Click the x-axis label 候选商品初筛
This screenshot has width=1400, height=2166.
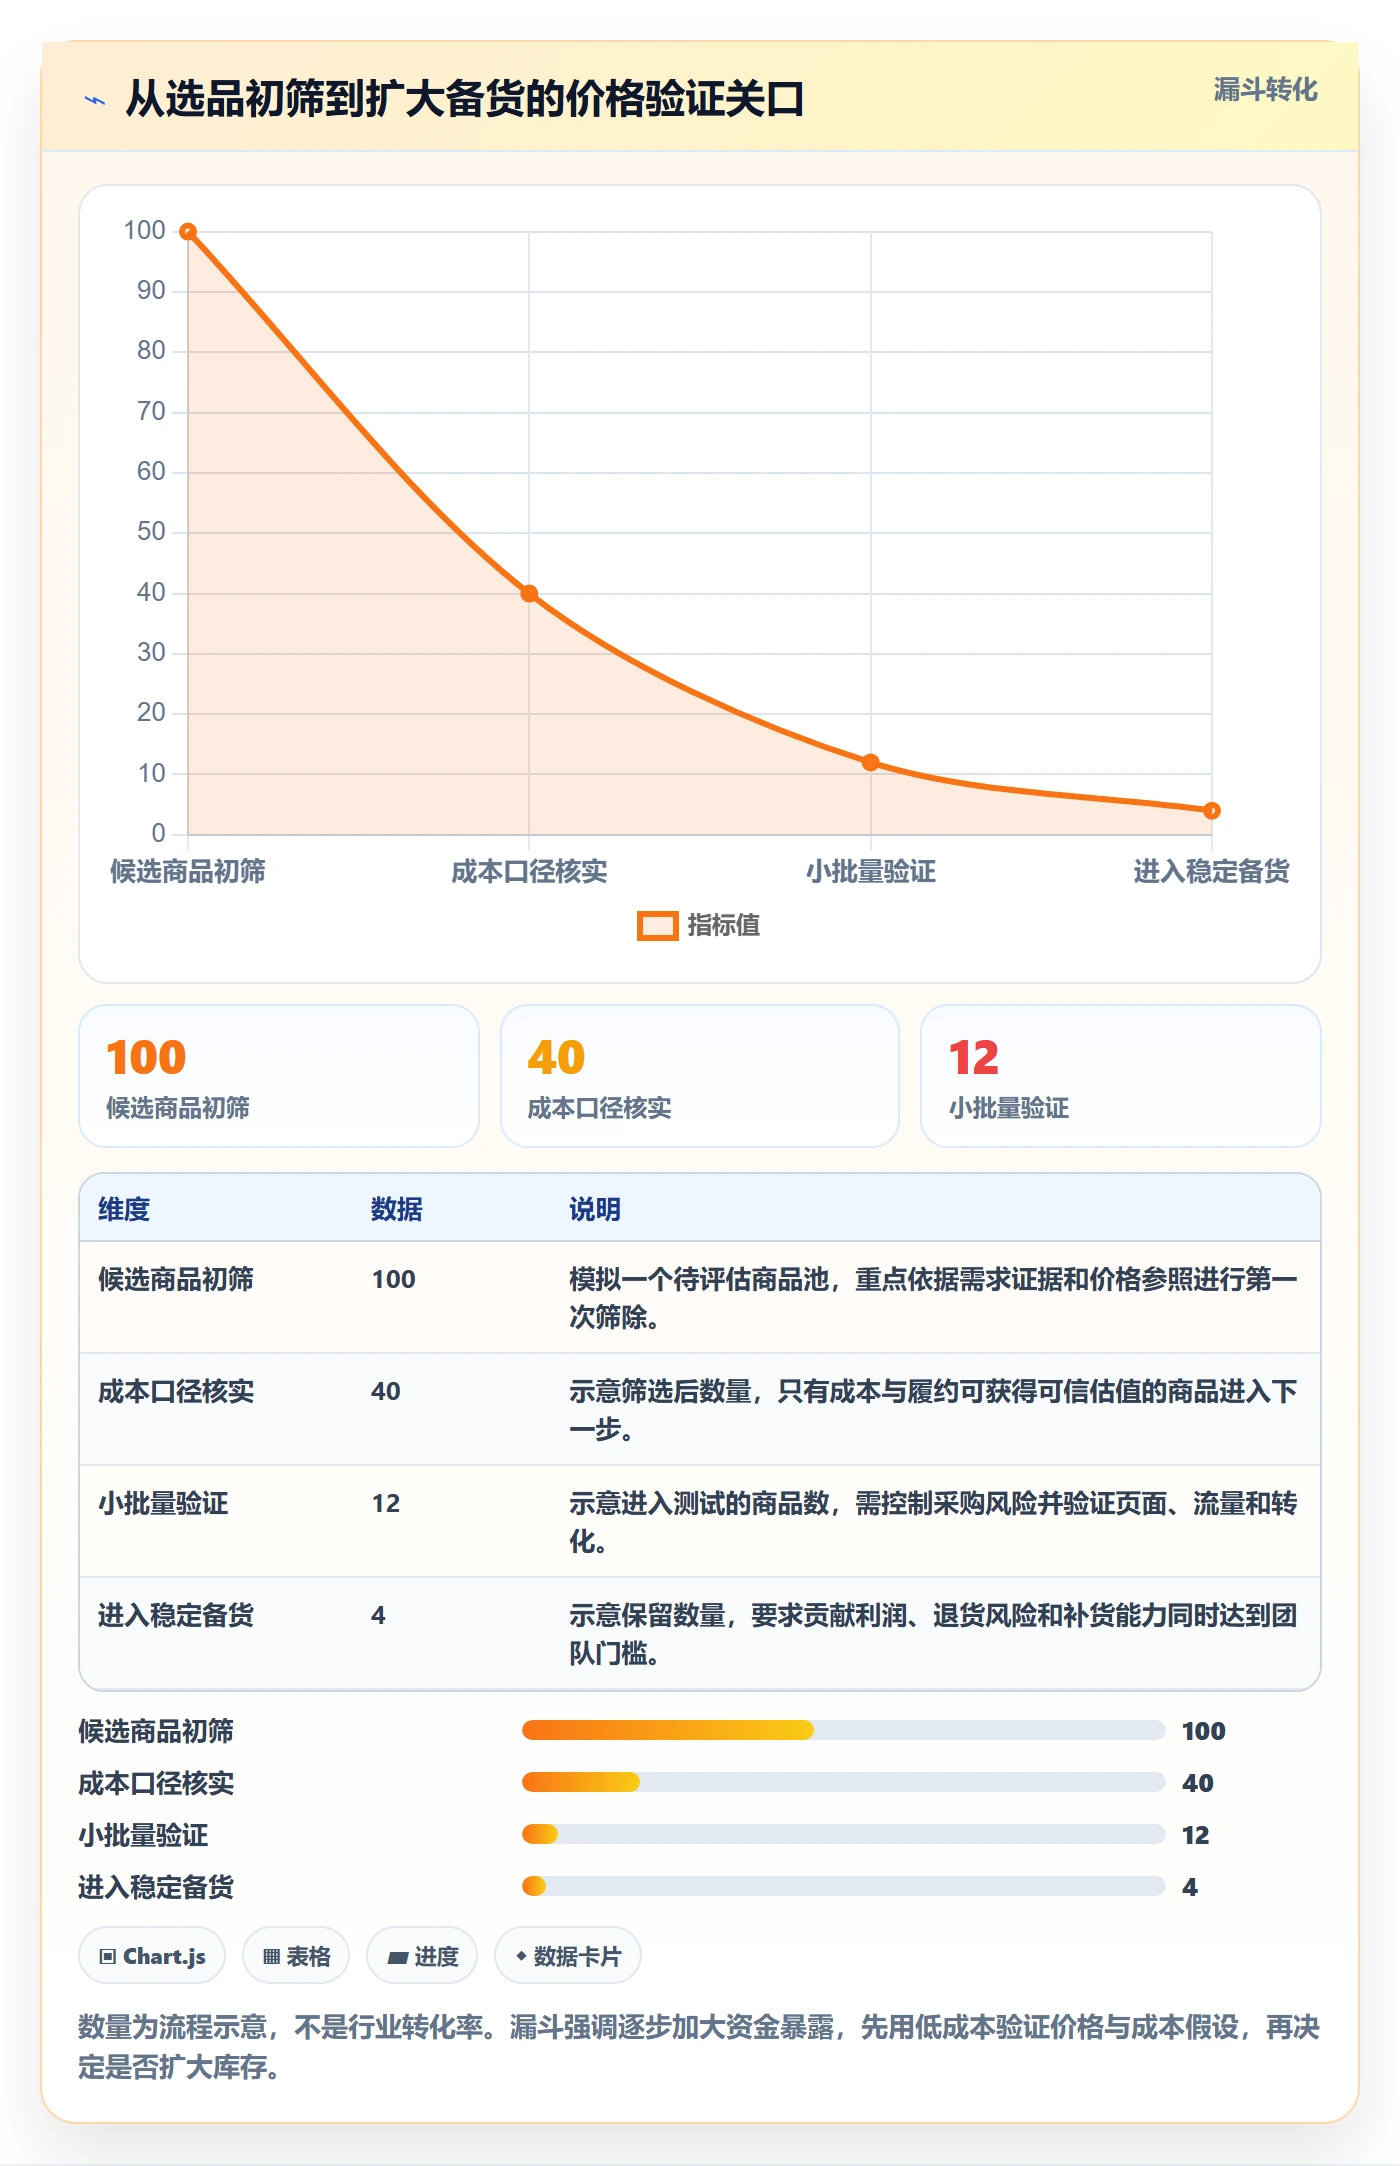(x=188, y=872)
